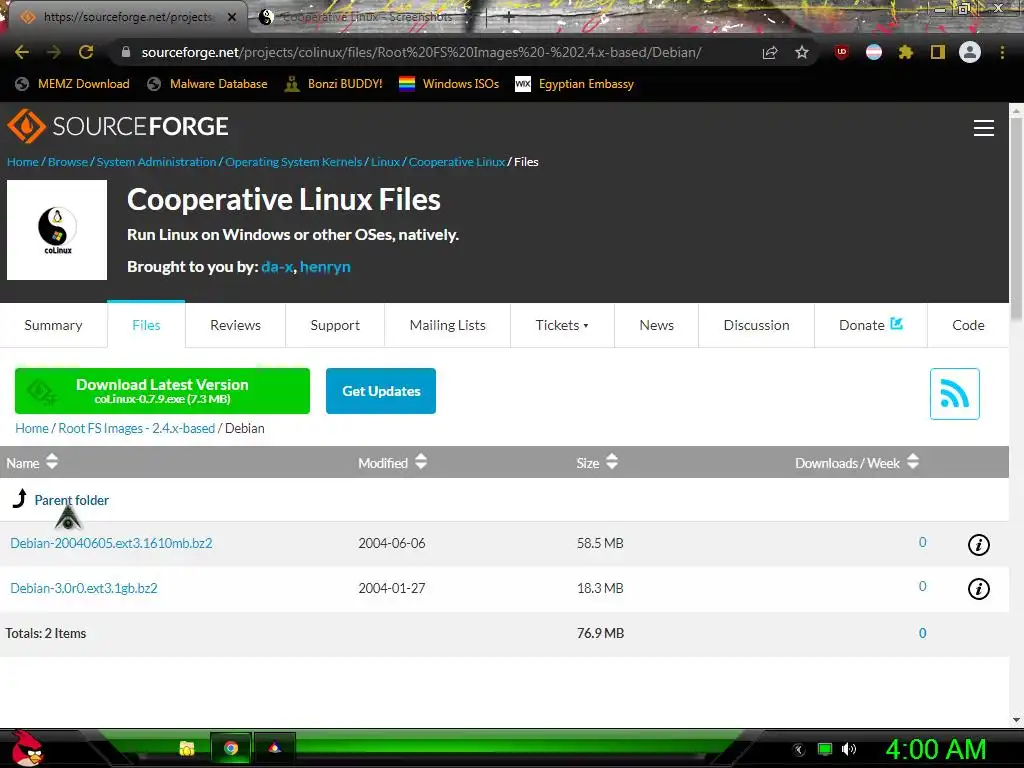
Task: Open the RSS feed icon
Action: coord(955,394)
